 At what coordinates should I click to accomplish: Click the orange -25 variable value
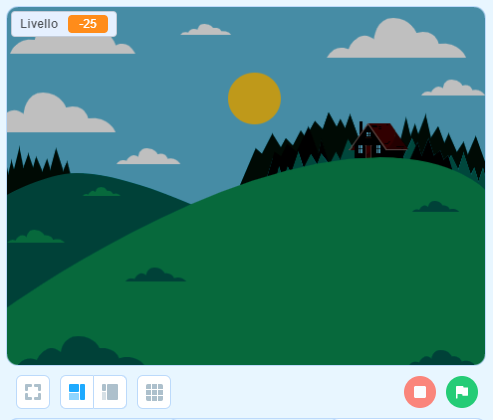point(88,24)
